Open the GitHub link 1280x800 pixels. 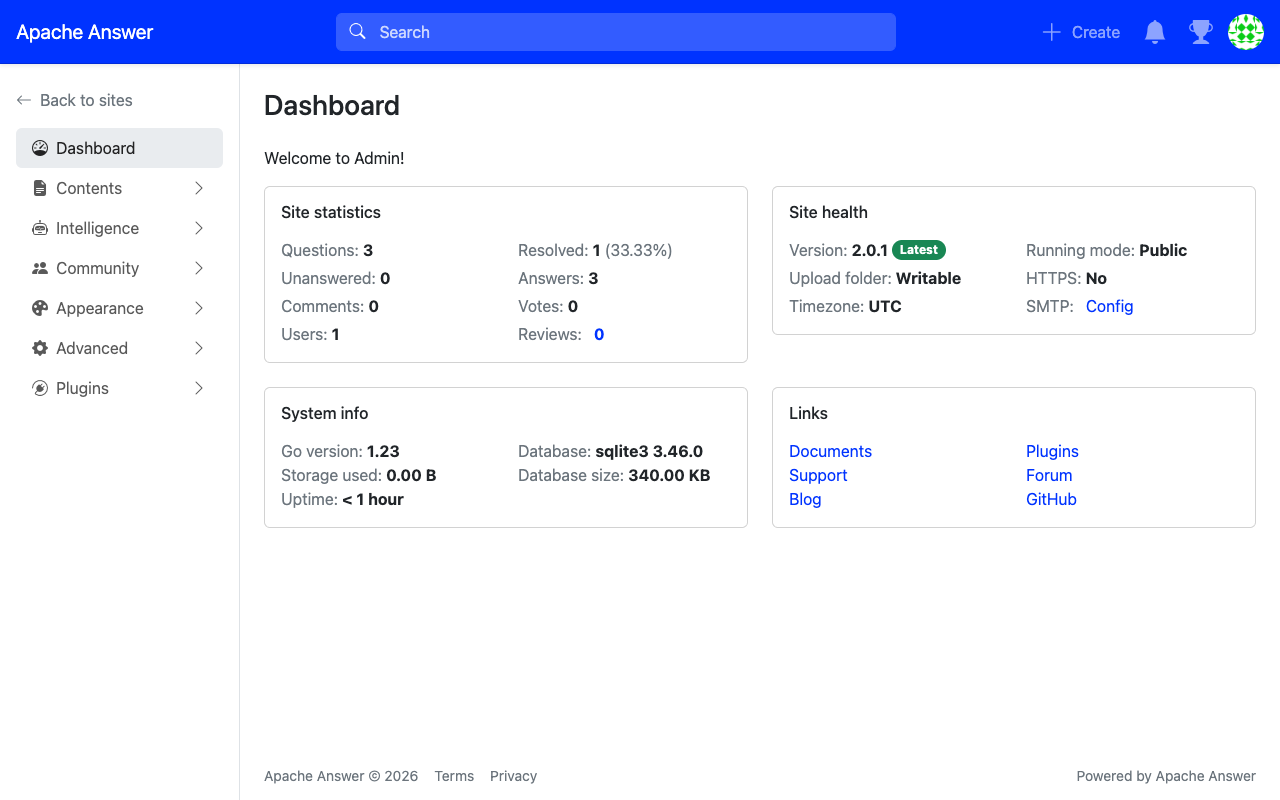click(1051, 499)
